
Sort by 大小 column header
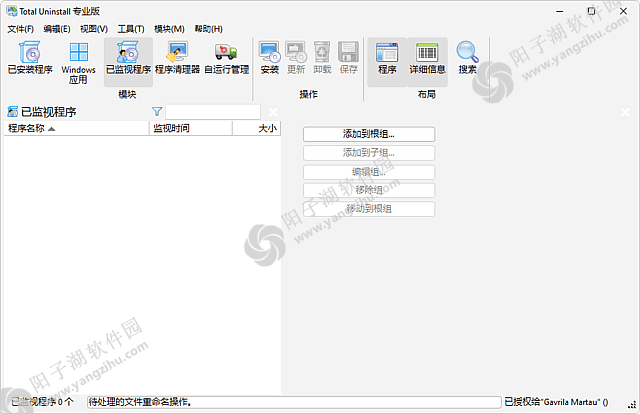coord(256,129)
